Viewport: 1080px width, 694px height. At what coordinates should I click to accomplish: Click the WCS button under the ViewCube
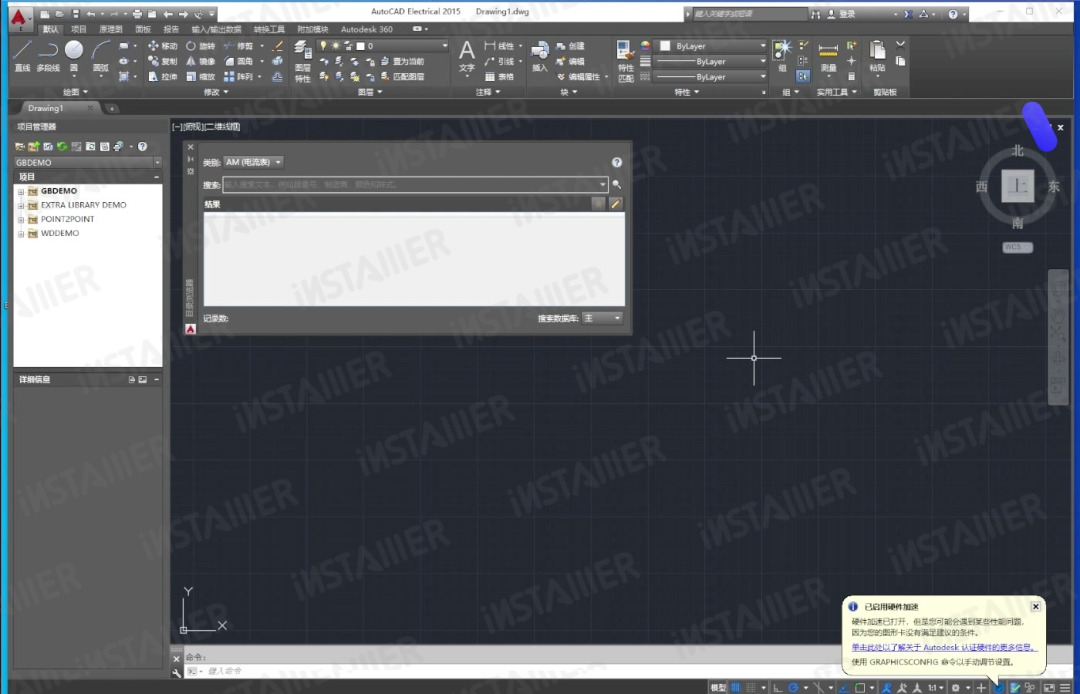click(x=1017, y=247)
